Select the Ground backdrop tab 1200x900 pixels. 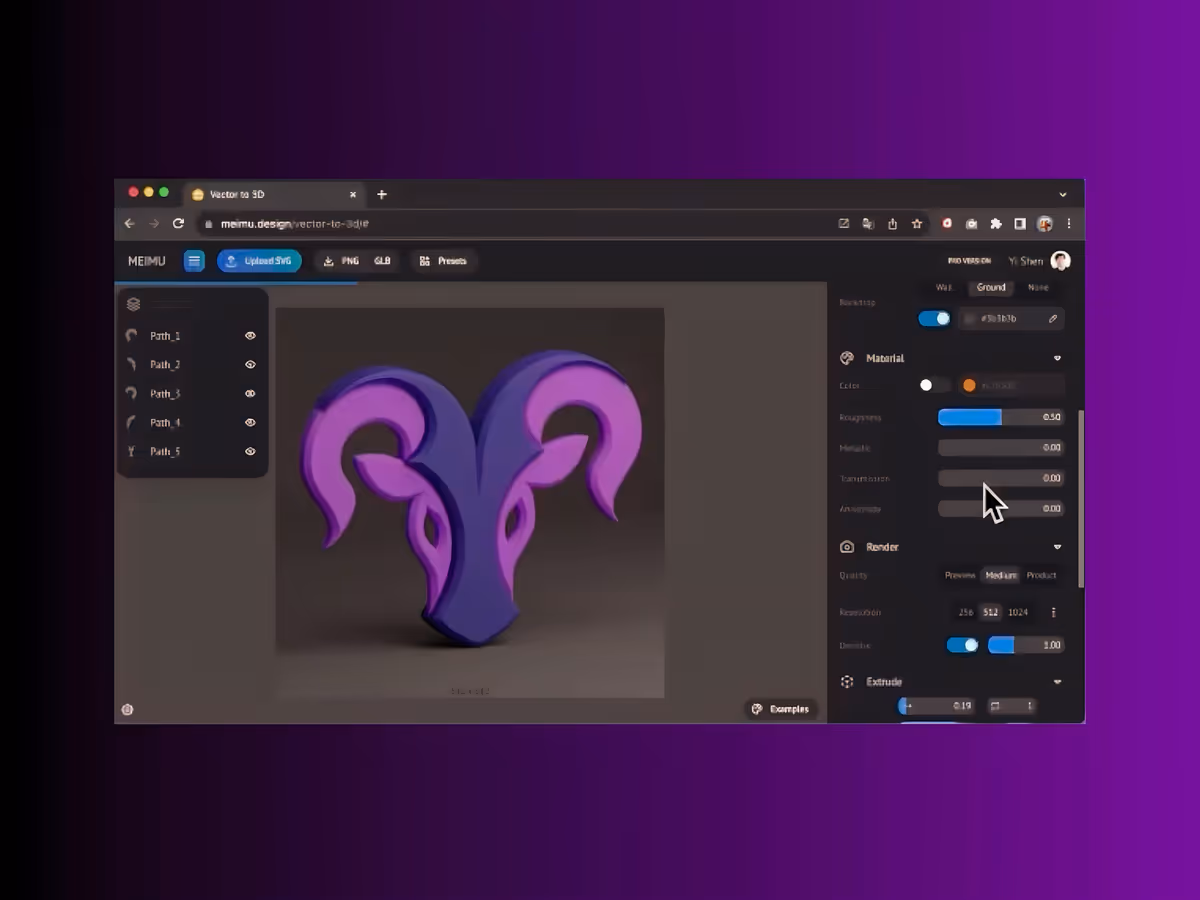pos(991,288)
